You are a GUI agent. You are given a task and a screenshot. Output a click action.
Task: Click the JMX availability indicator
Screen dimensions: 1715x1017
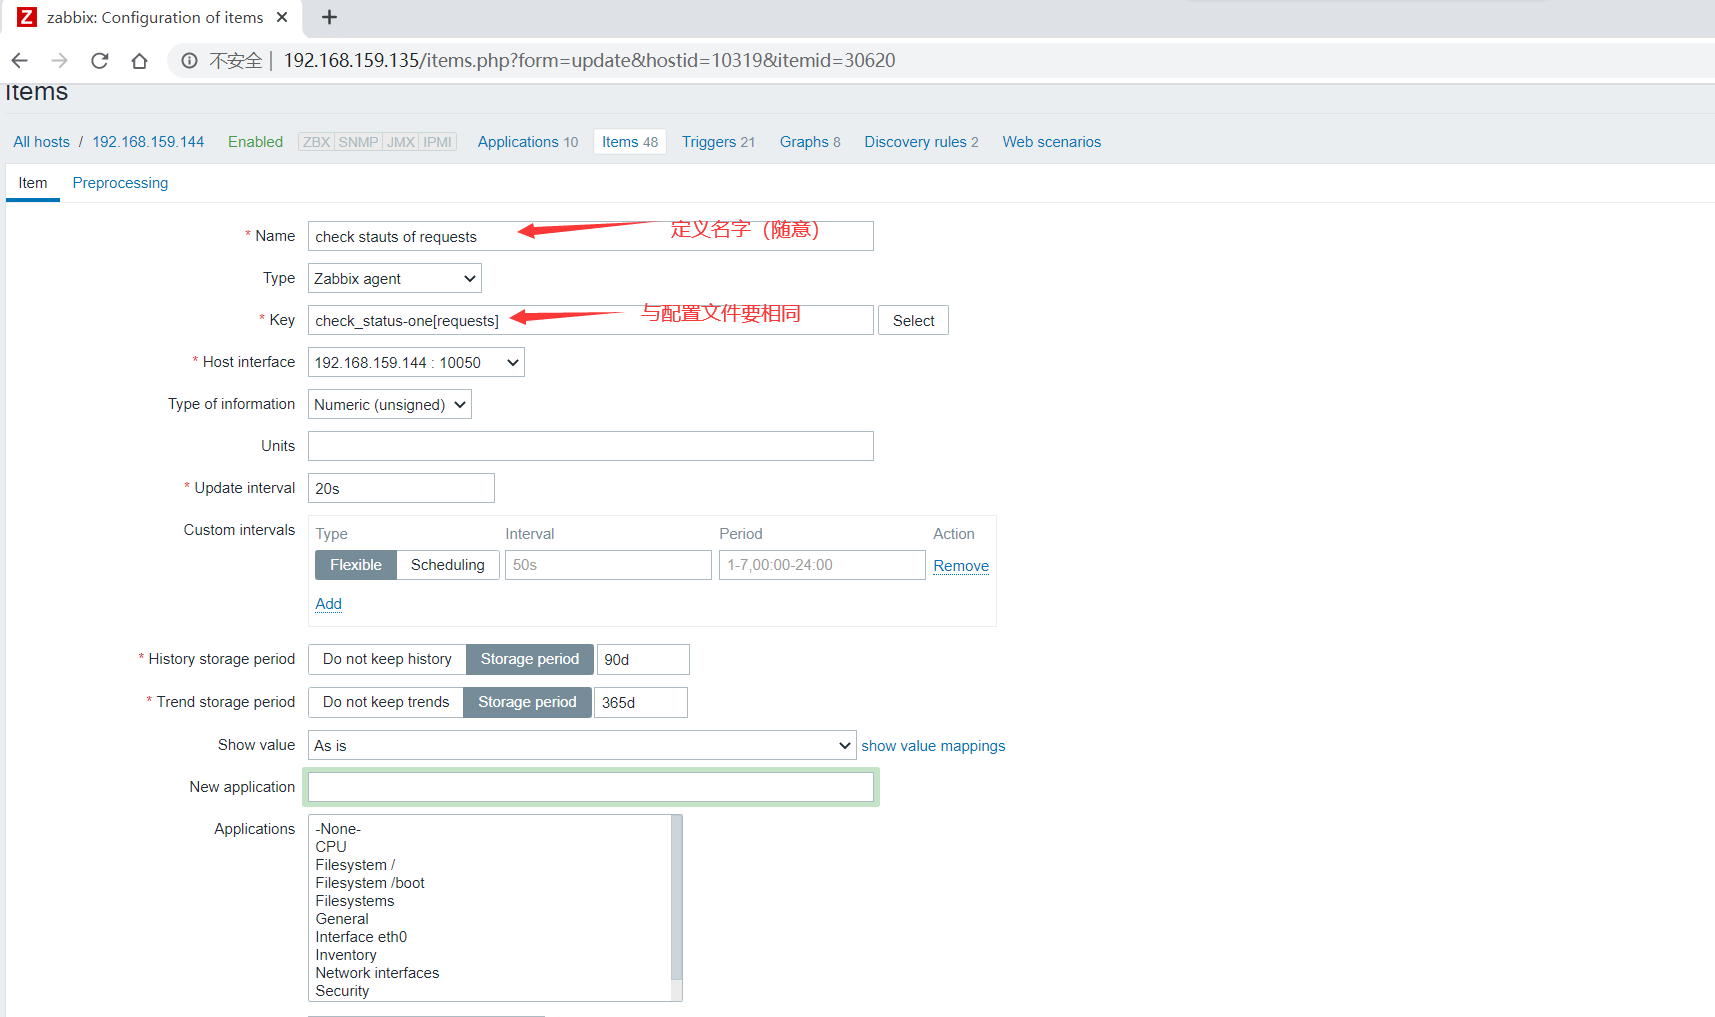(401, 142)
